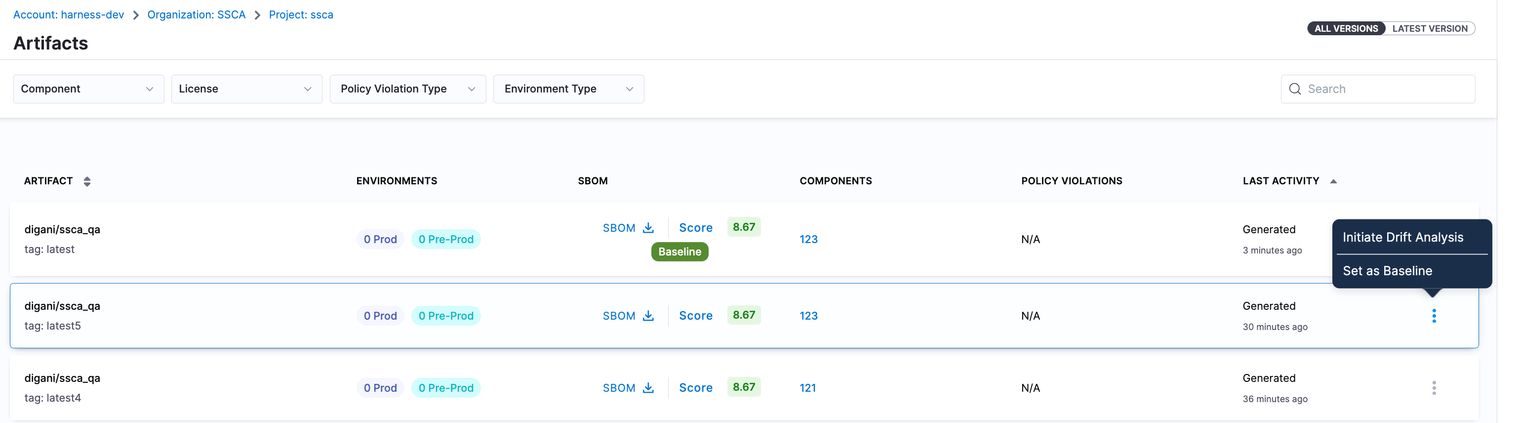Choose Initiate Drift Analysis menu option
Image resolution: width=1520 pixels, height=423 pixels.
click(1403, 237)
